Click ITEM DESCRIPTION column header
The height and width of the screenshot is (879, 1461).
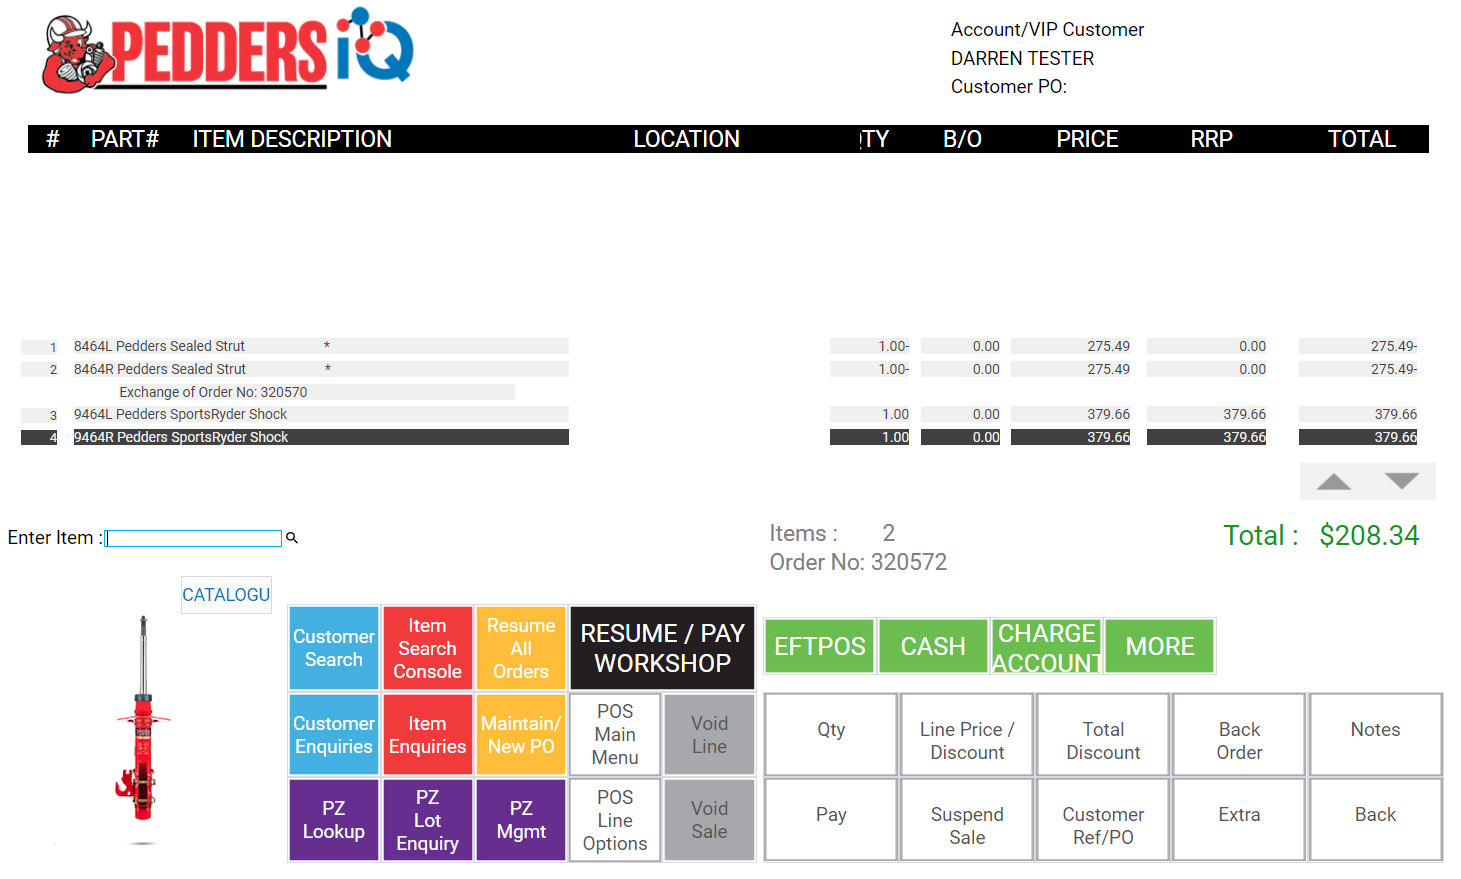pos(292,139)
